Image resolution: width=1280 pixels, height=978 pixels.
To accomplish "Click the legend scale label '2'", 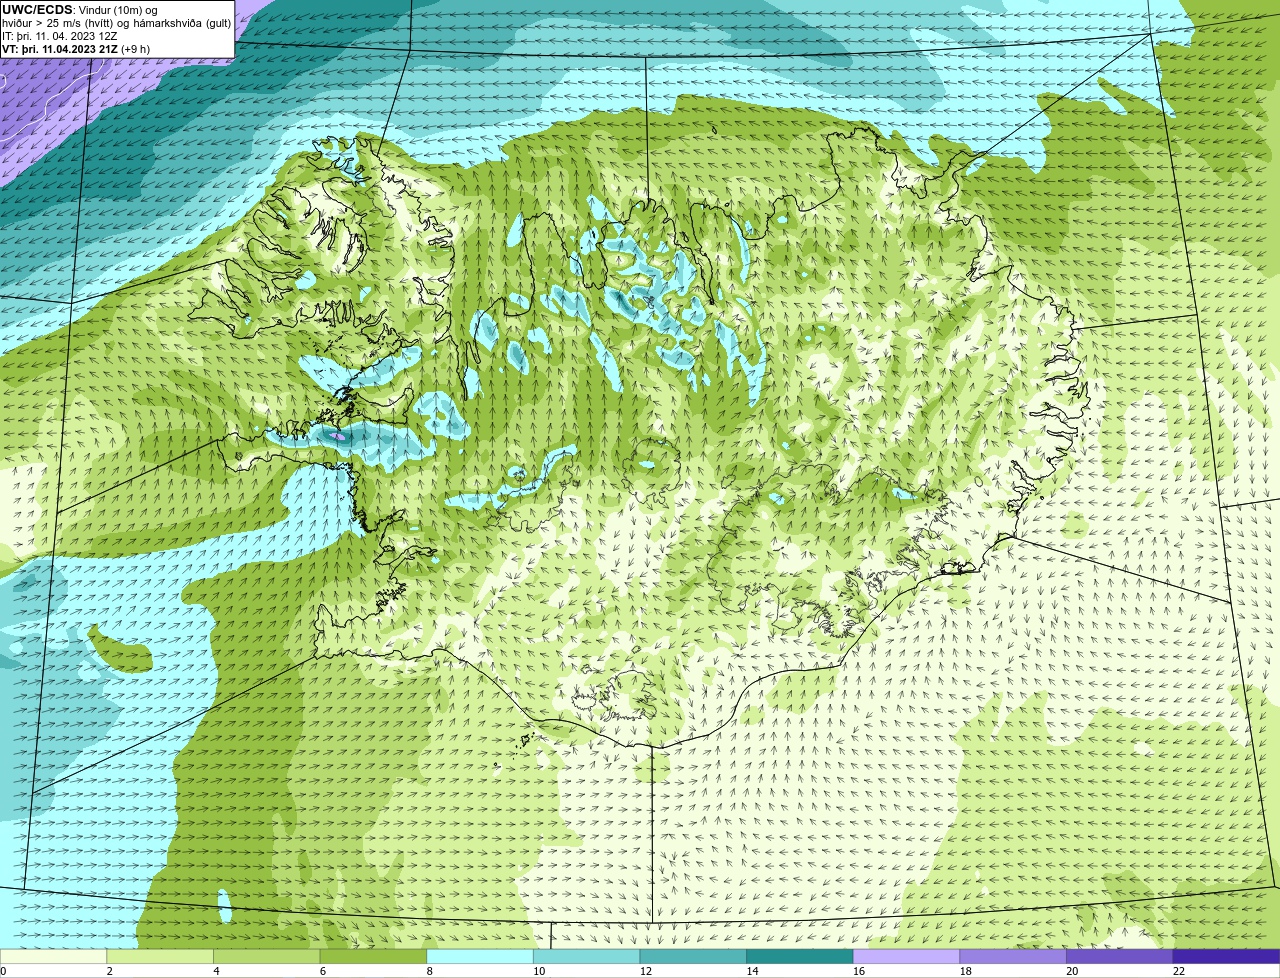I will [x=109, y=971].
